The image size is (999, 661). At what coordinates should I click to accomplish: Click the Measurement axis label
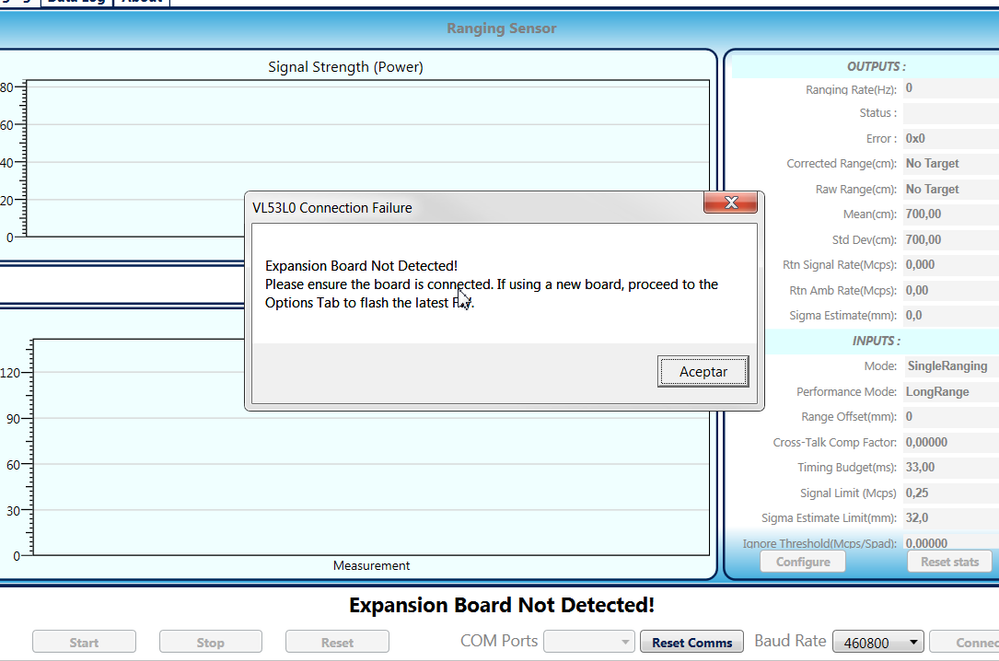tap(371, 565)
